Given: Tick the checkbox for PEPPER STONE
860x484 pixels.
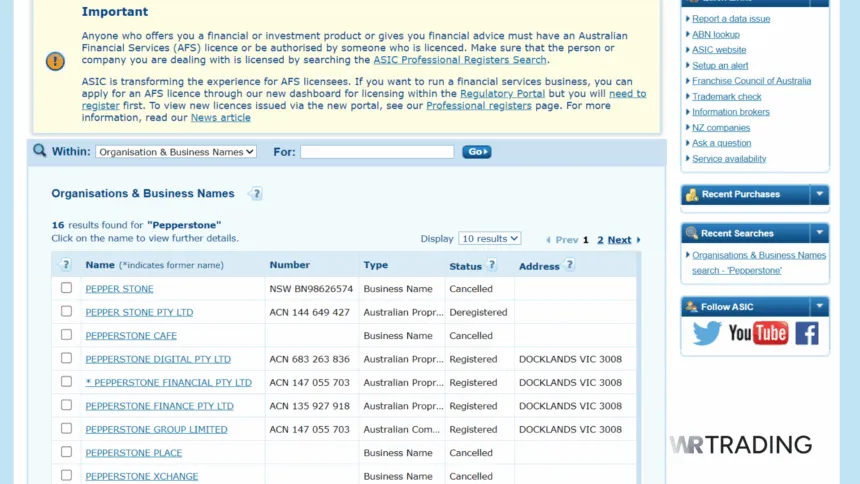Looking at the screenshot, I should (x=66, y=288).
